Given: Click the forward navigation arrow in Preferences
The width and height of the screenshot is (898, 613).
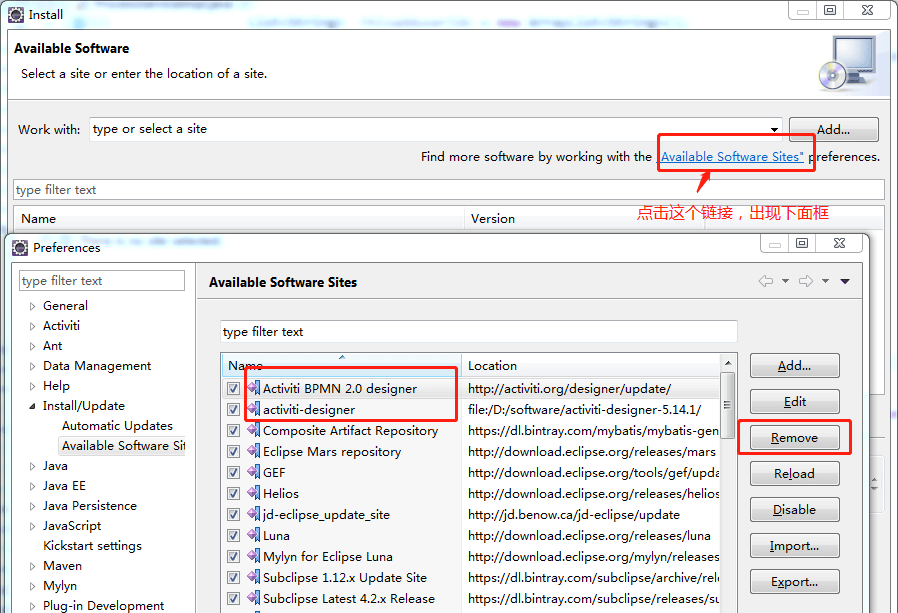Looking at the screenshot, I should pyautogui.click(x=806, y=281).
